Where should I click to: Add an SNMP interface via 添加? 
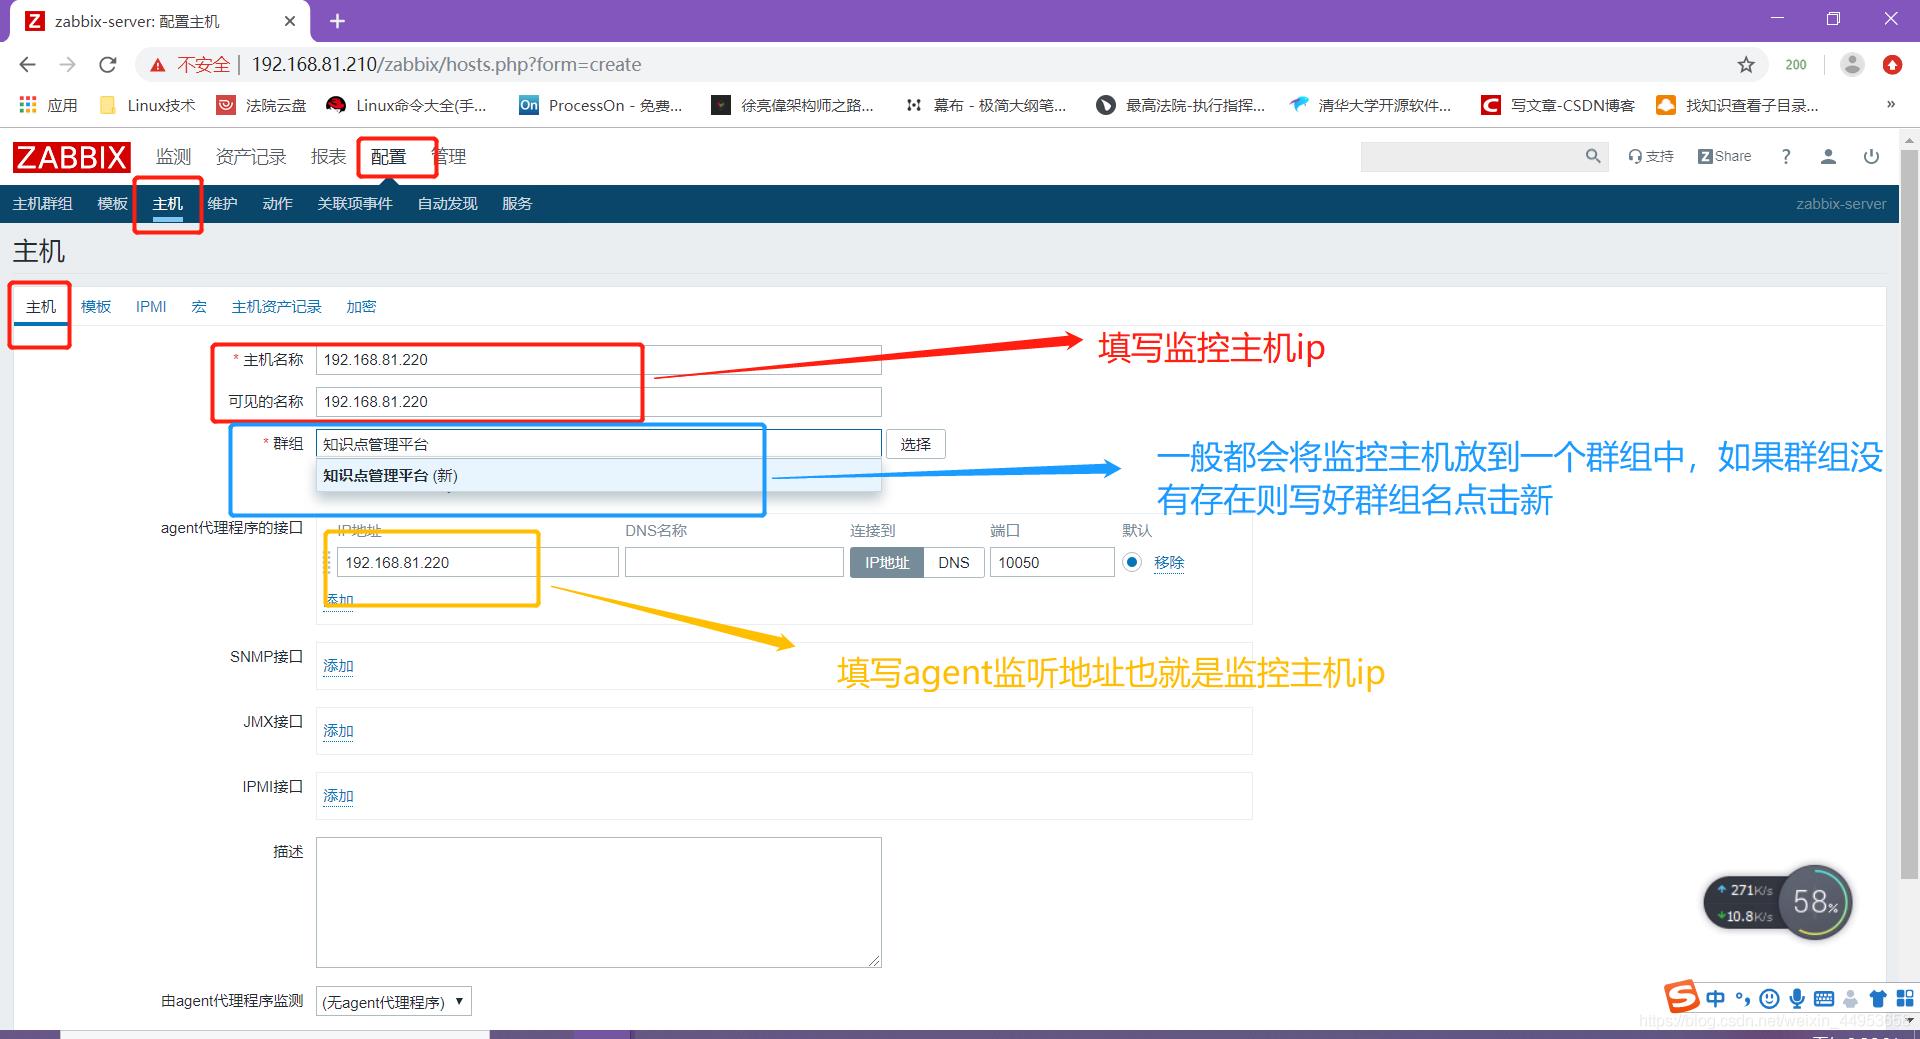(x=338, y=666)
